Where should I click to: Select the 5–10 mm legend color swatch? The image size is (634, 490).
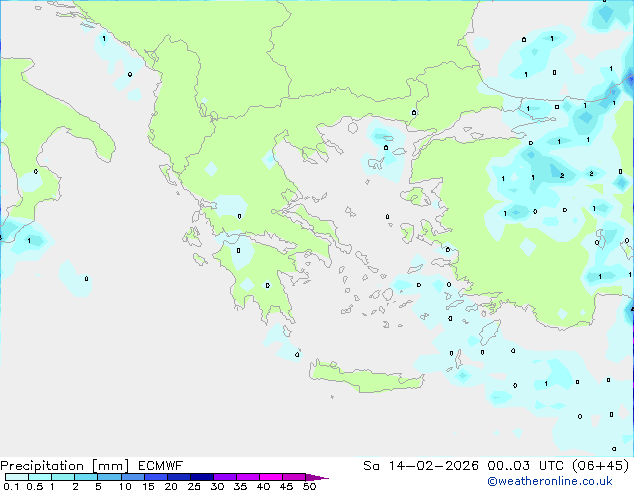(110, 477)
